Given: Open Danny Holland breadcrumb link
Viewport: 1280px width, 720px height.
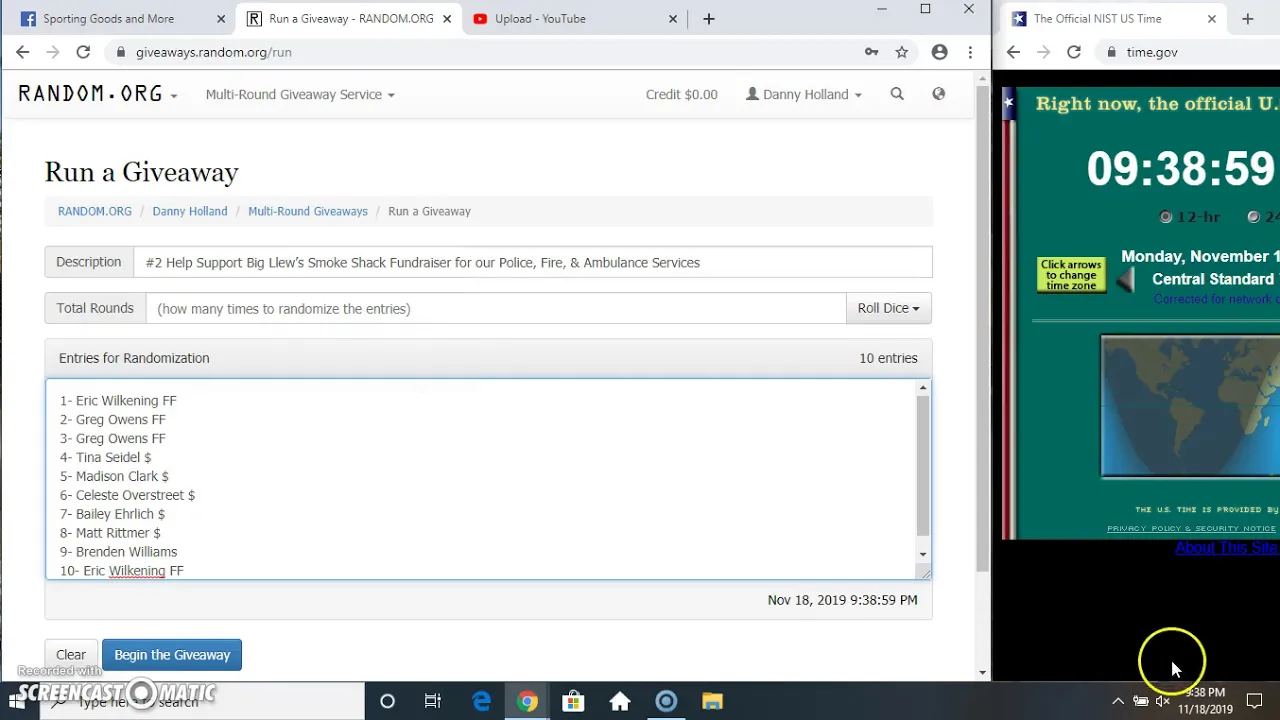Looking at the screenshot, I should tap(190, 211).
